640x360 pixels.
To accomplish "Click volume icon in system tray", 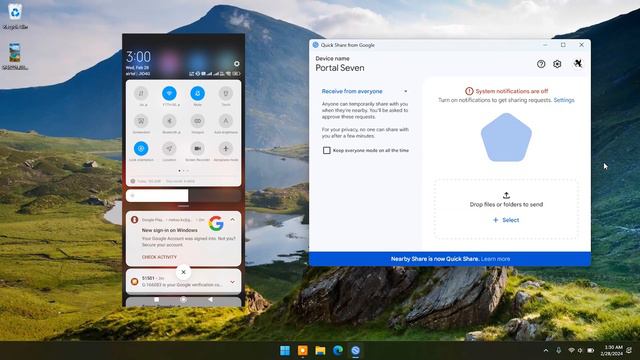I will (580, 350).
